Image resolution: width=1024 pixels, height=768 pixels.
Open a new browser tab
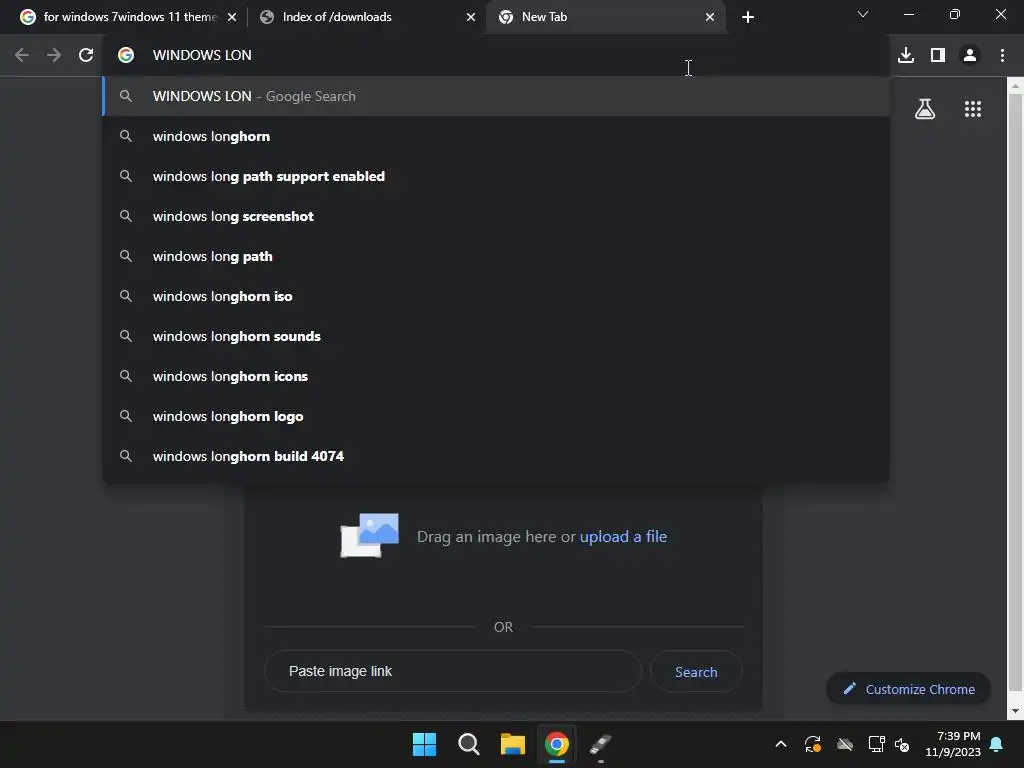pos(748,17)
